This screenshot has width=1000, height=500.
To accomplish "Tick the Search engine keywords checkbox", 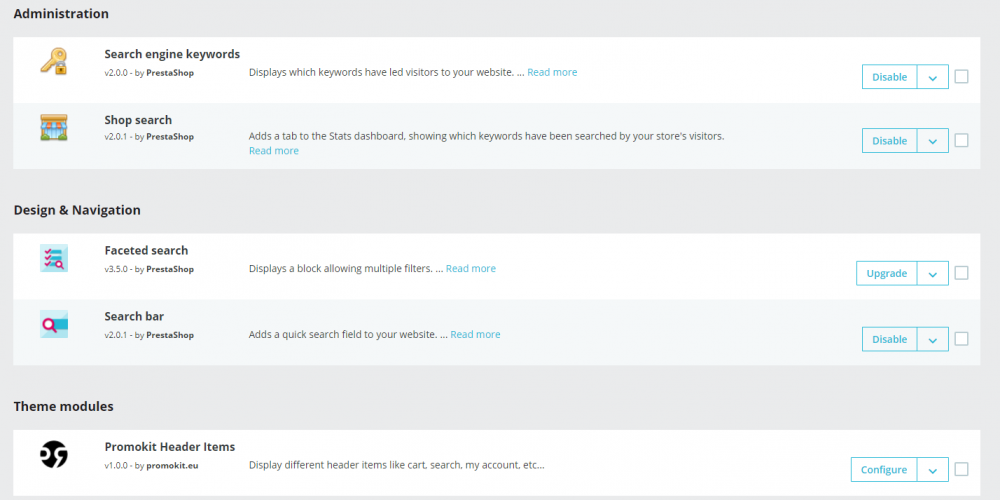I will pyautogui.click(x=961, y=77).
